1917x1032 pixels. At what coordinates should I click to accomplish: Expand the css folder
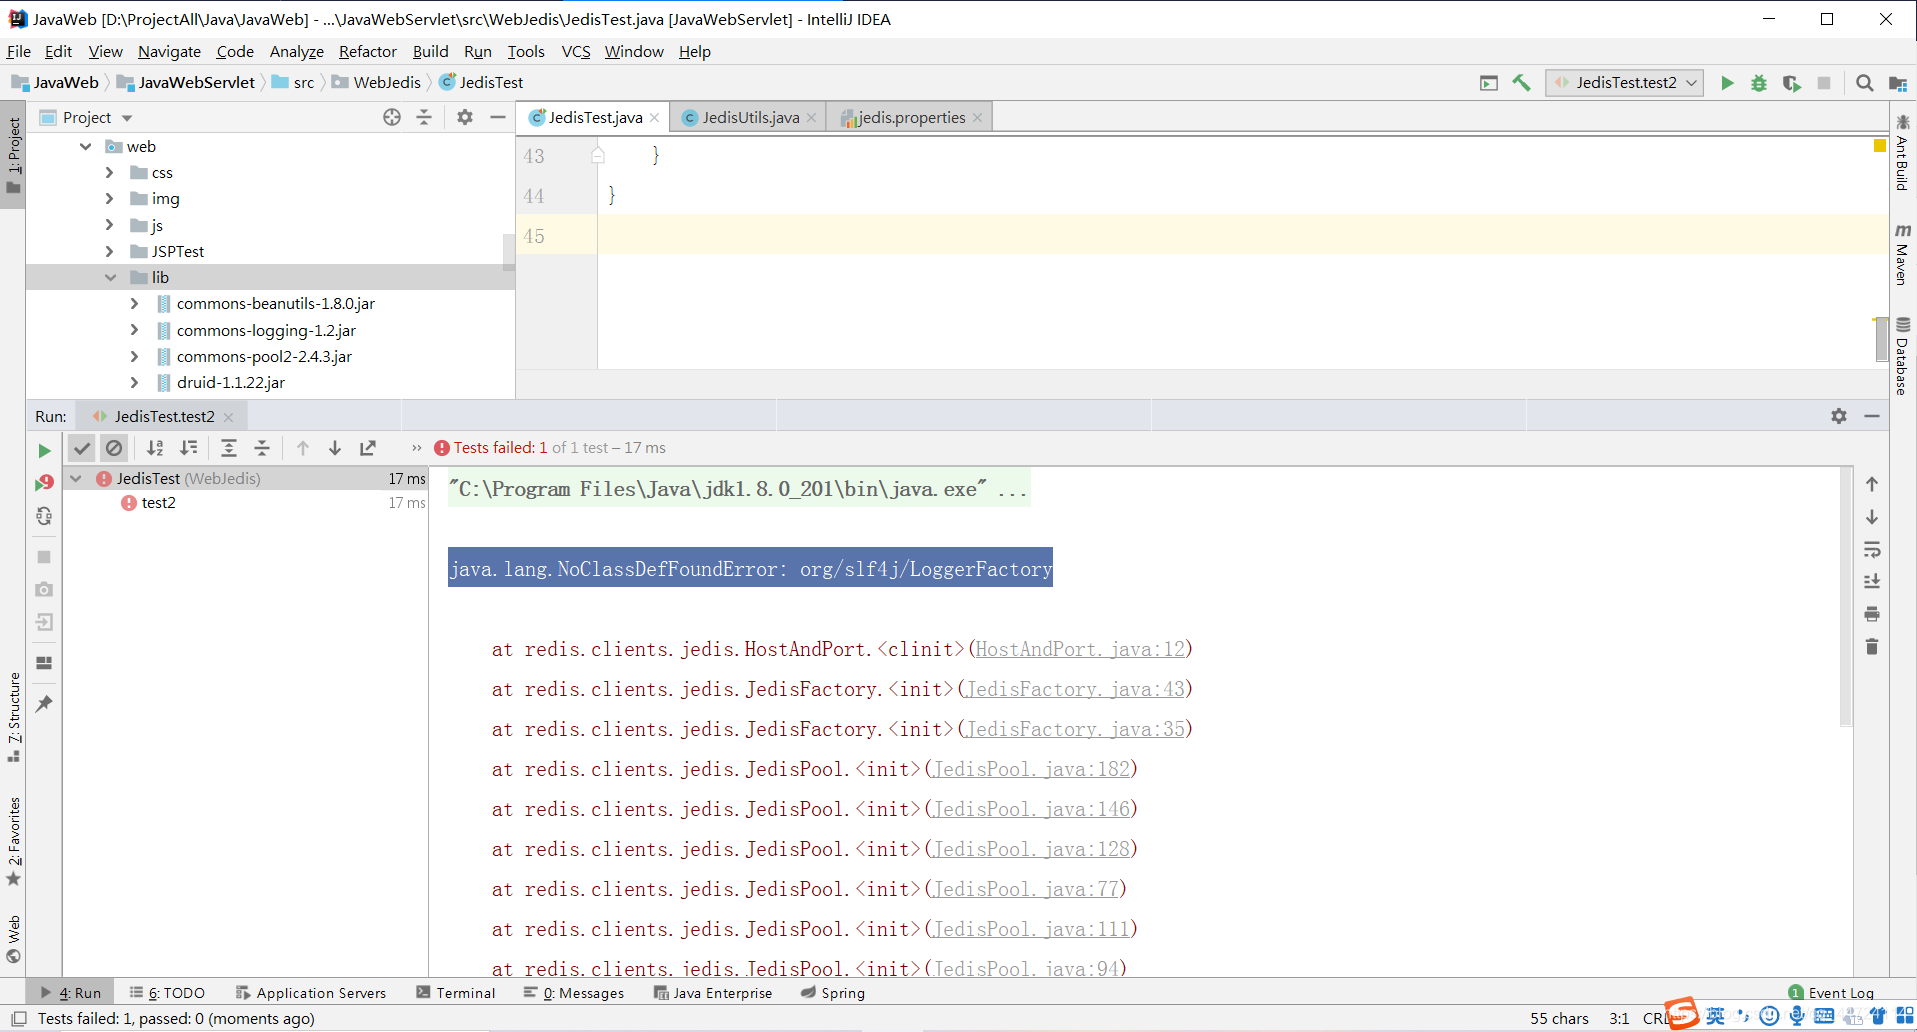[110, 173]
